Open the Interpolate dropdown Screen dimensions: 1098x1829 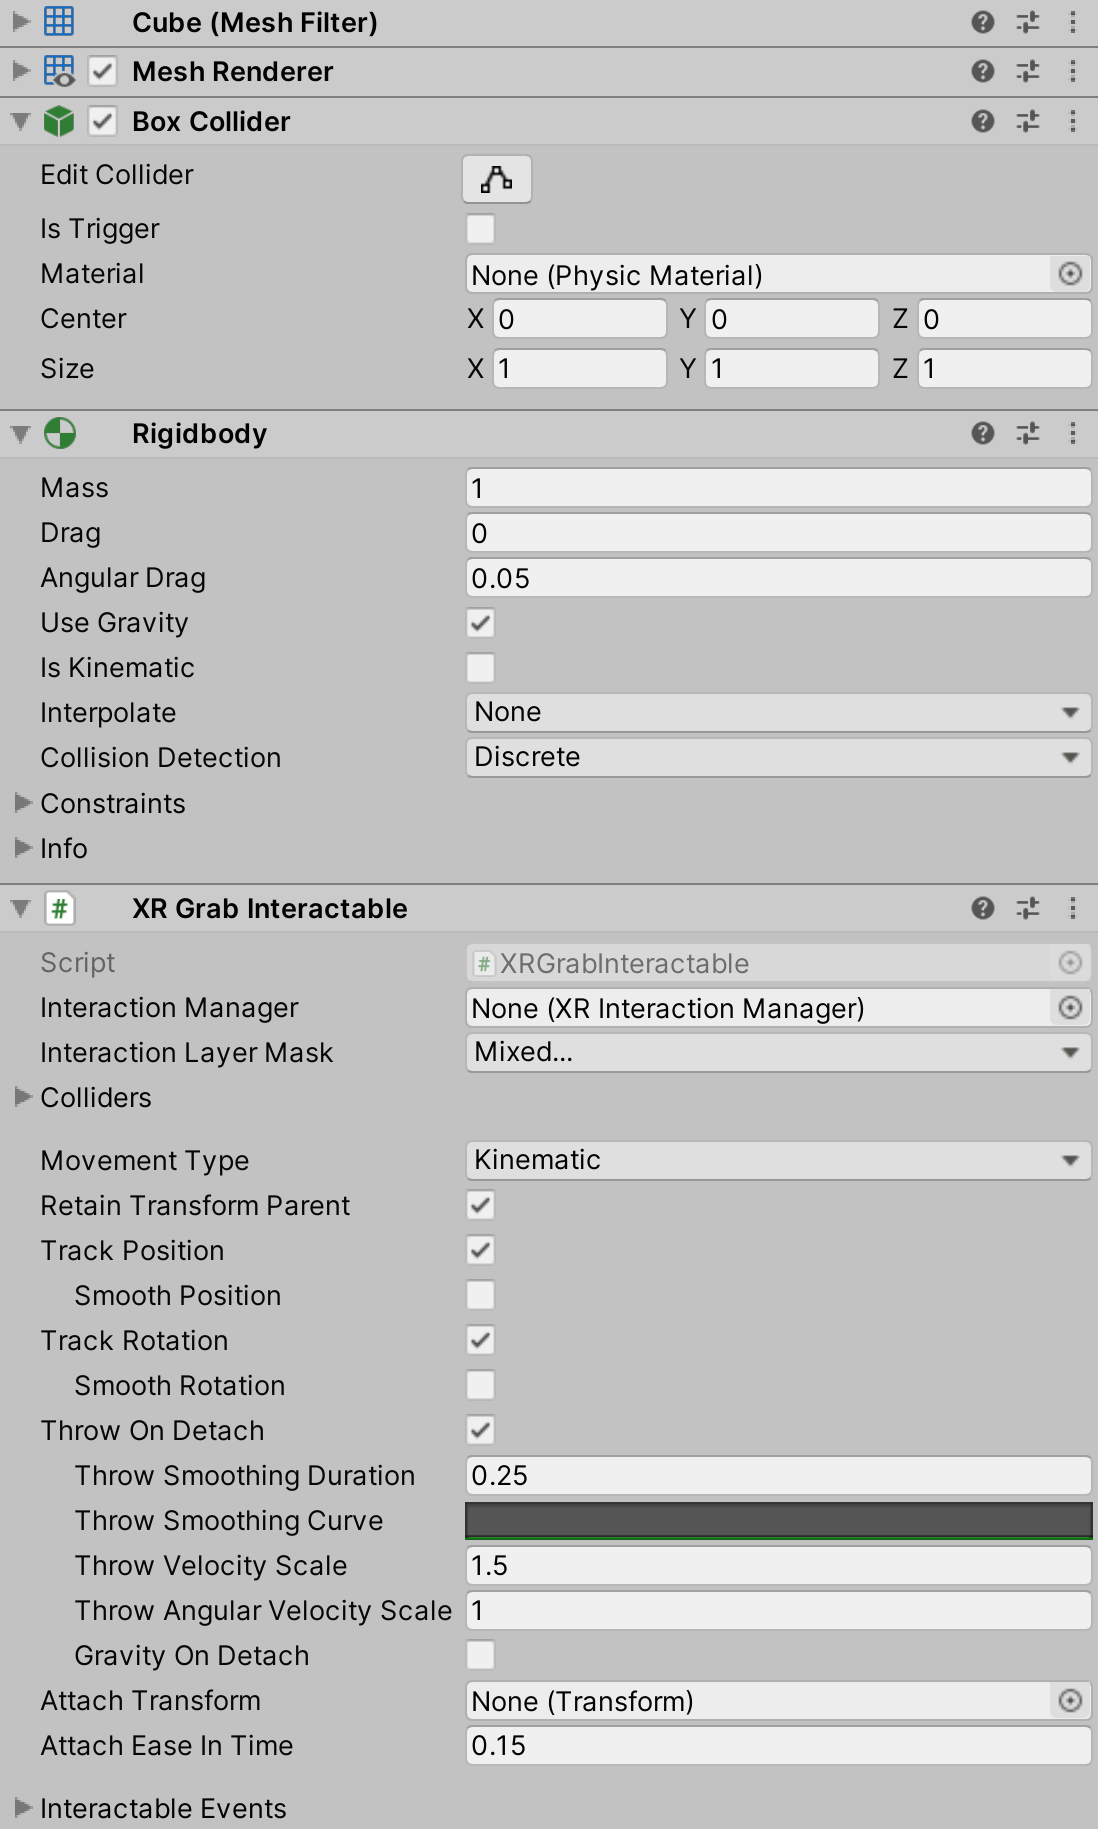click(778, 712)
